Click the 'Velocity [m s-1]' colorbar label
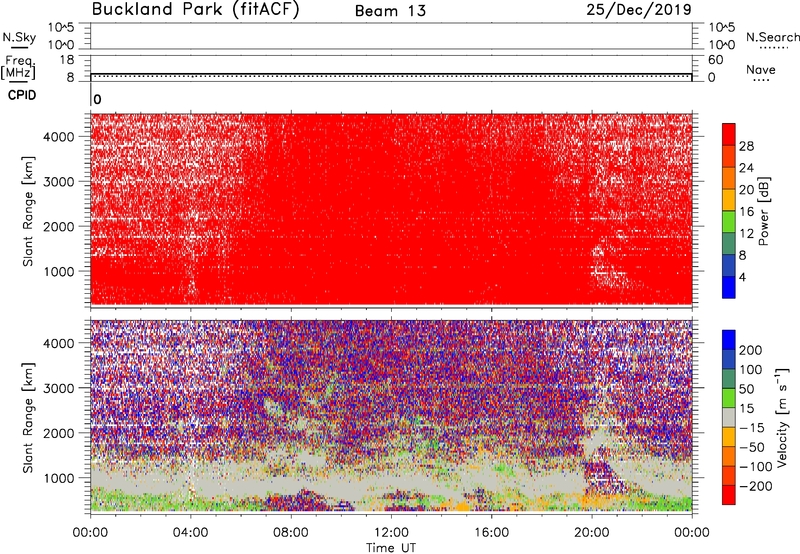Viewport: 800px width, 554px height. [x=782, y=417]
